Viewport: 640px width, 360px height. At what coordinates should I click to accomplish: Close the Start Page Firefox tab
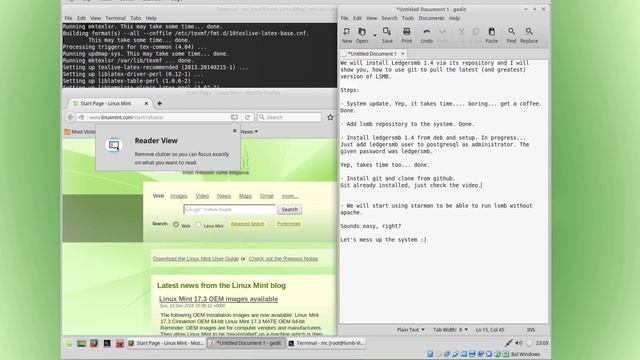tap(146, 104)
